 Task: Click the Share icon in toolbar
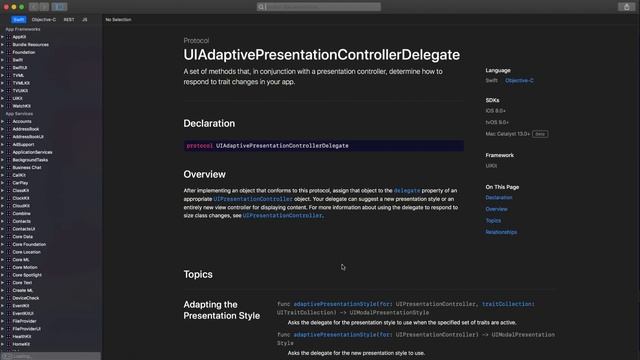(627, 7)
